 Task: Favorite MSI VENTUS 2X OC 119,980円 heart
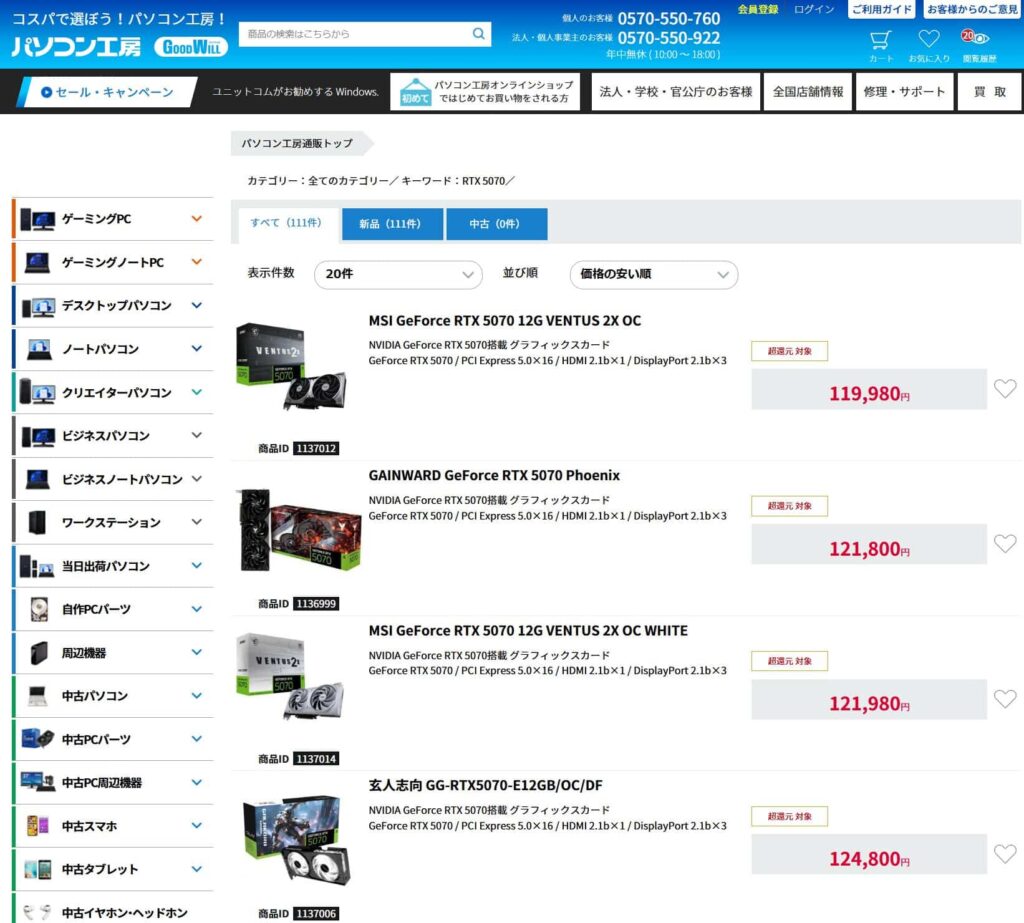click(1005, 389)
